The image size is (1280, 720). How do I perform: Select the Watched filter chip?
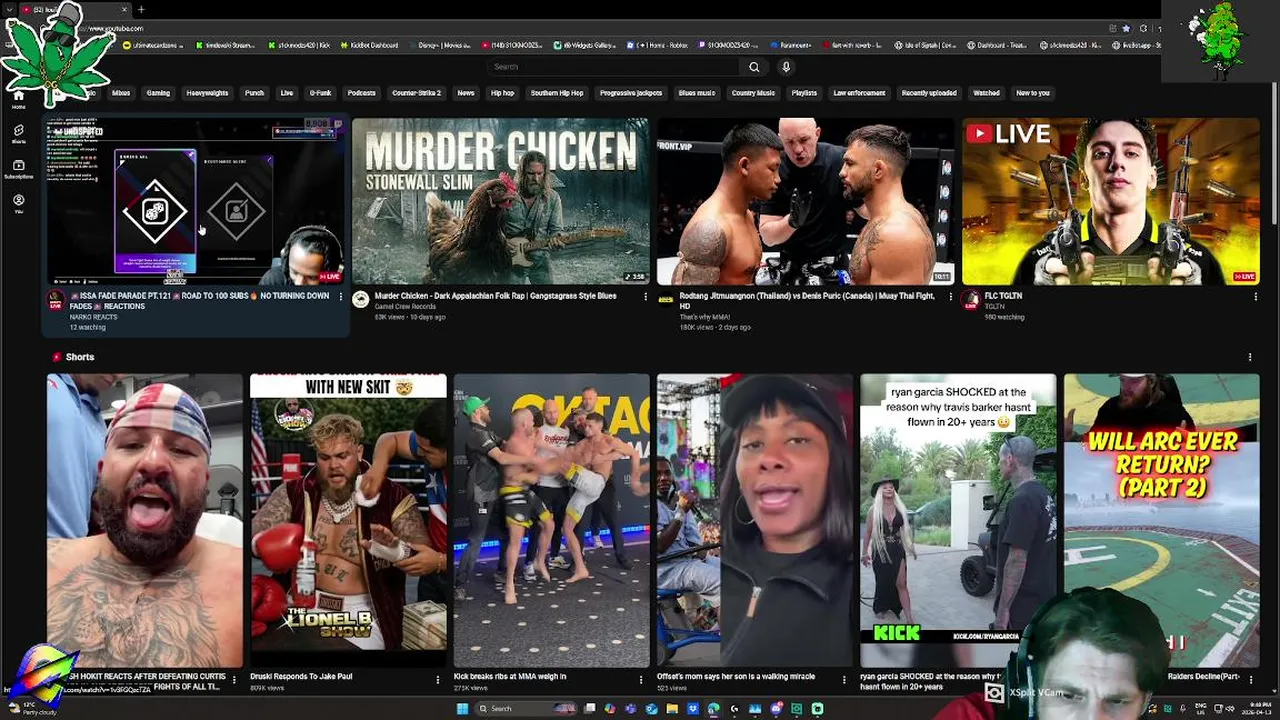pyautogui.click(x=986, y=93)
